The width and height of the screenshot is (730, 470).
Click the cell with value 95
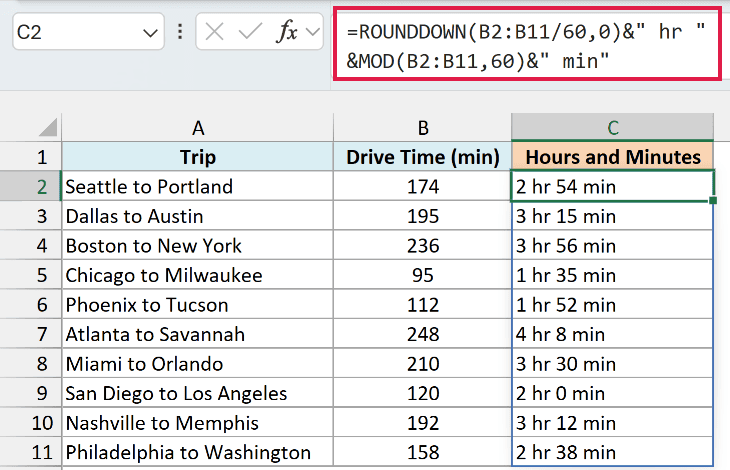coord(423,275)
